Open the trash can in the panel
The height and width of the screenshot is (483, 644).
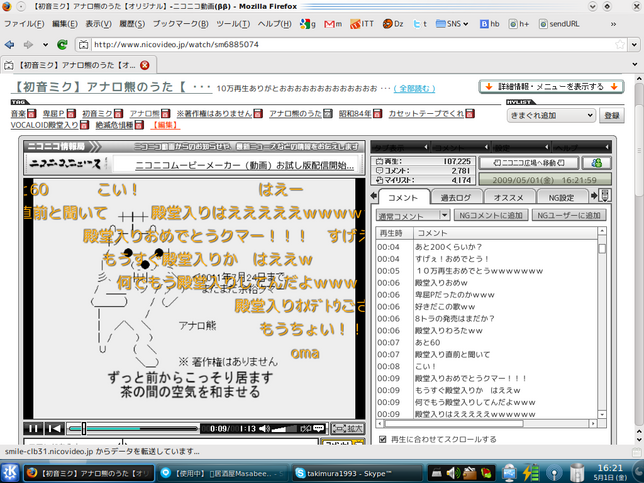coord(577,473)
